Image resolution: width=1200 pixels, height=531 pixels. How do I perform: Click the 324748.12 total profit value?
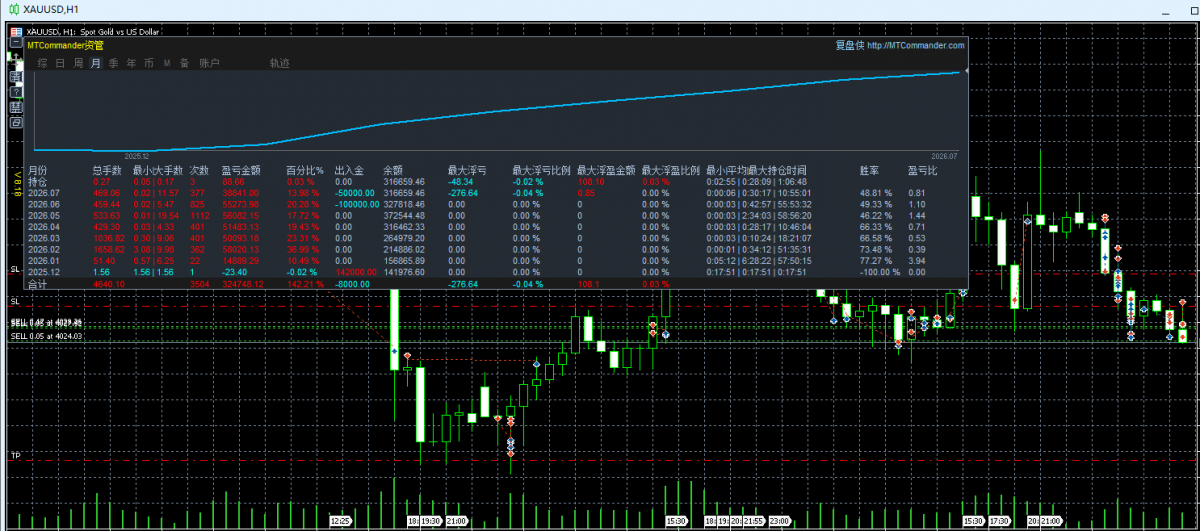pyautogui.click(x=241, y=284)
